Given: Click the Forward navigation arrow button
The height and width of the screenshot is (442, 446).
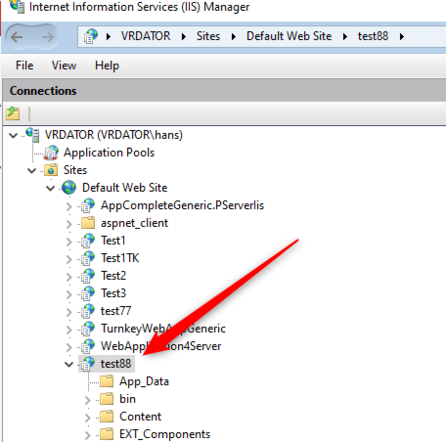Looking at the screenshot, I should 48,37.
